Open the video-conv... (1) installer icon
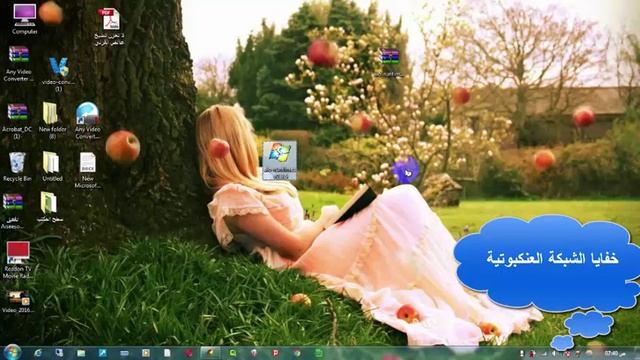640x360 pixels. pos(59,73)
